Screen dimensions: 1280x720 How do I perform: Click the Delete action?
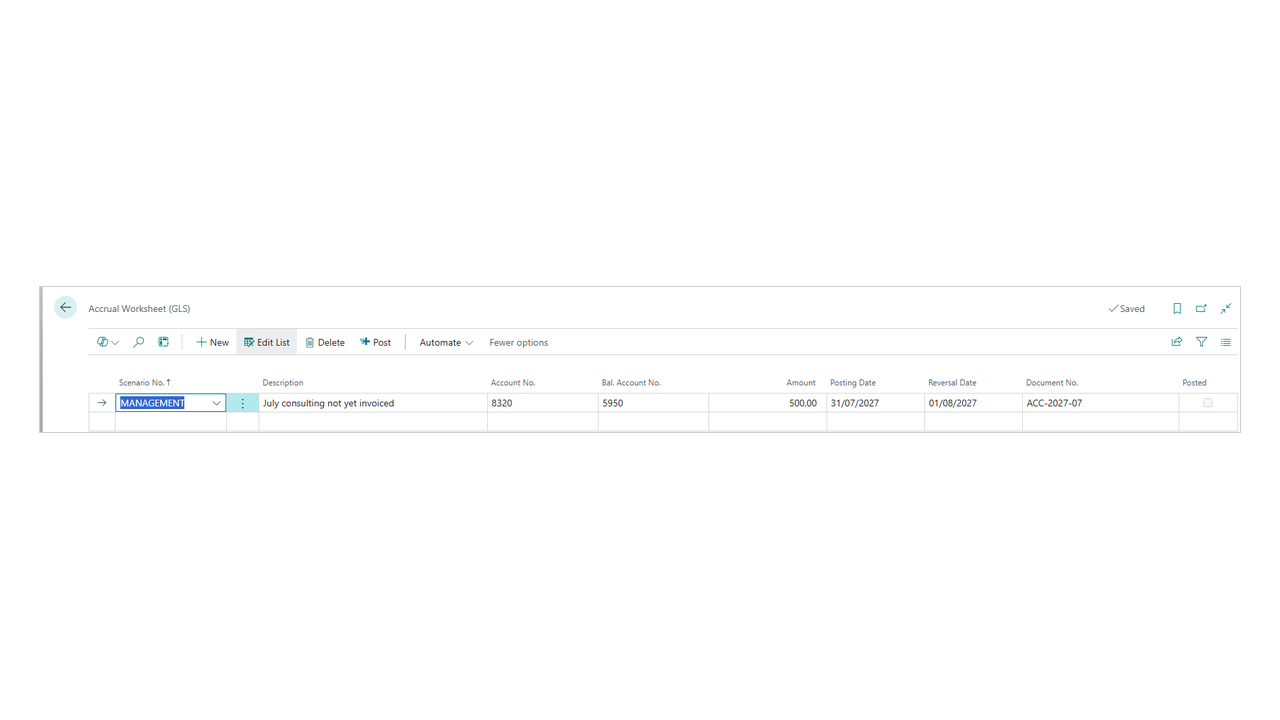(325, 342)
